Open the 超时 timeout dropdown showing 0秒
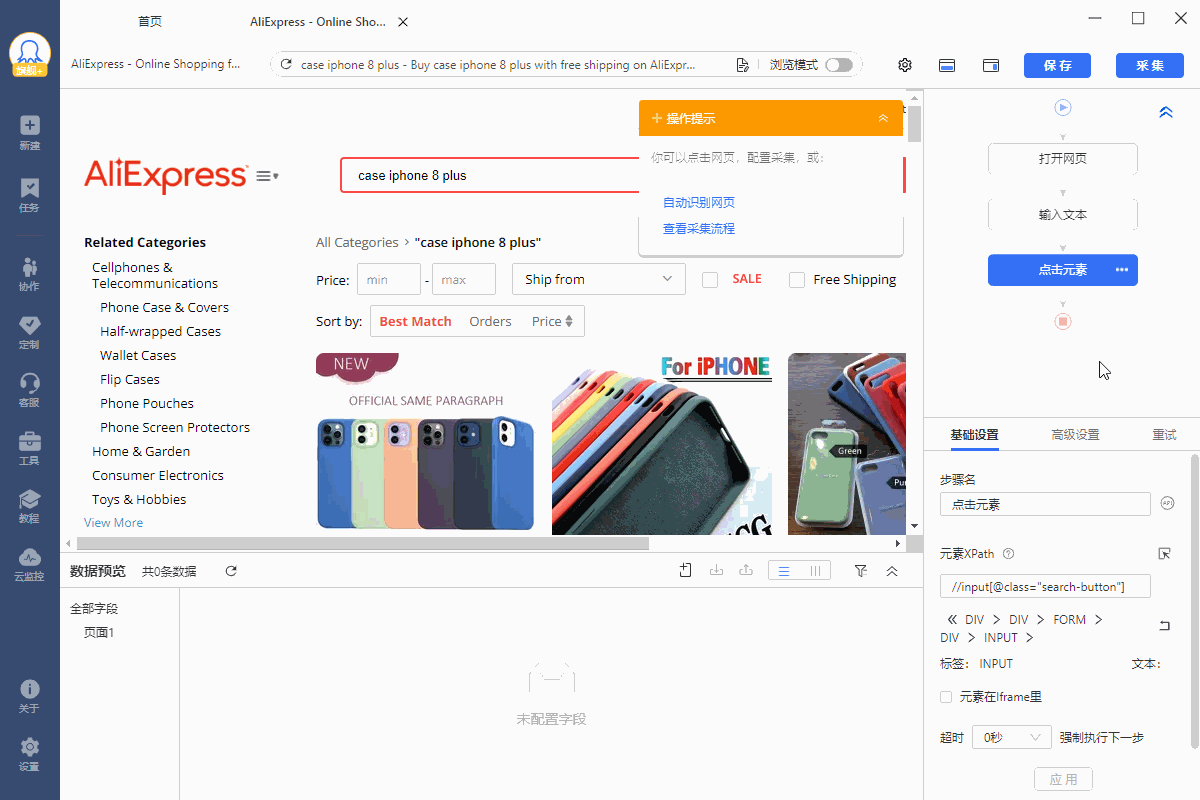 coord(1011,737)
